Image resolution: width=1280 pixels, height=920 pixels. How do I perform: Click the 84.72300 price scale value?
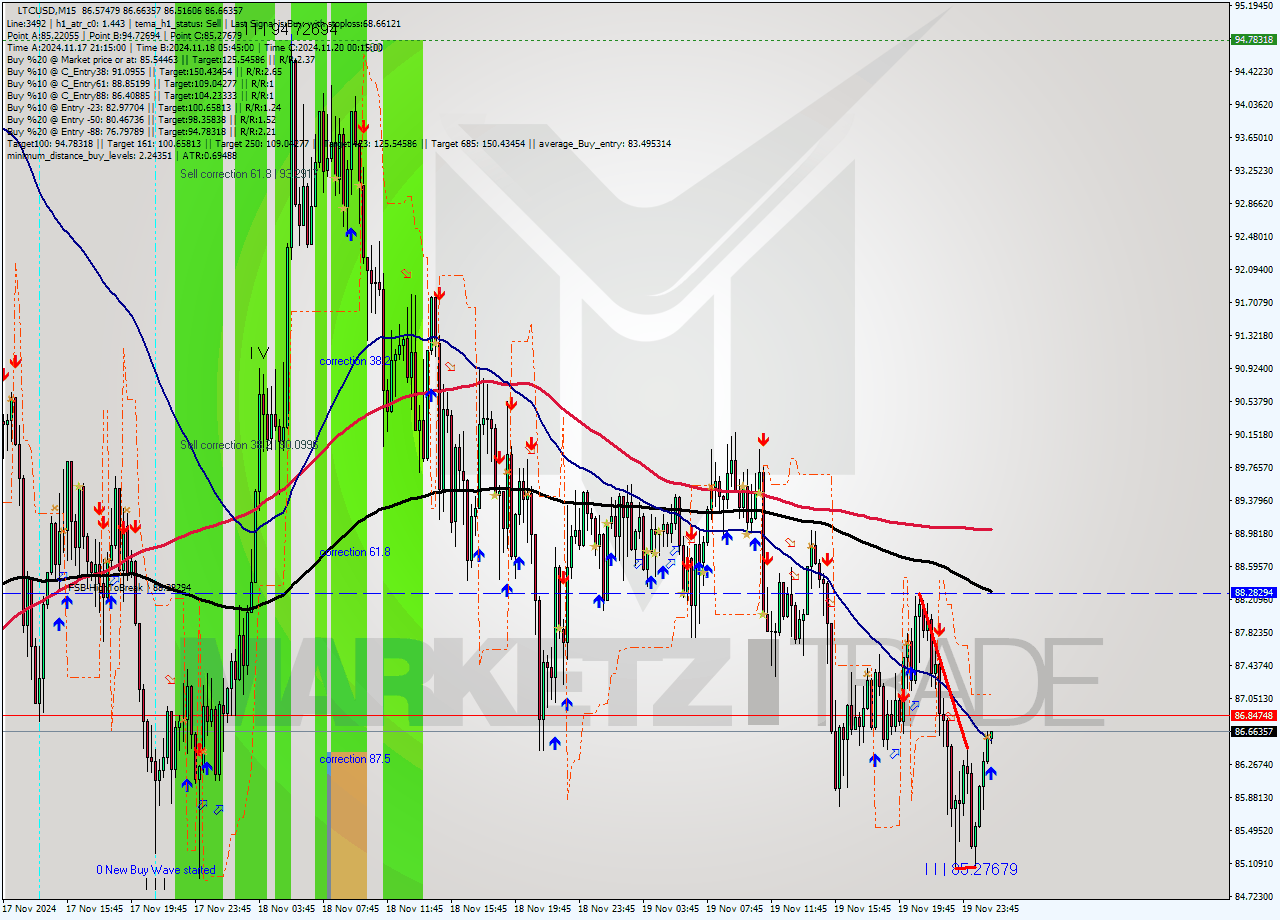1254,896
